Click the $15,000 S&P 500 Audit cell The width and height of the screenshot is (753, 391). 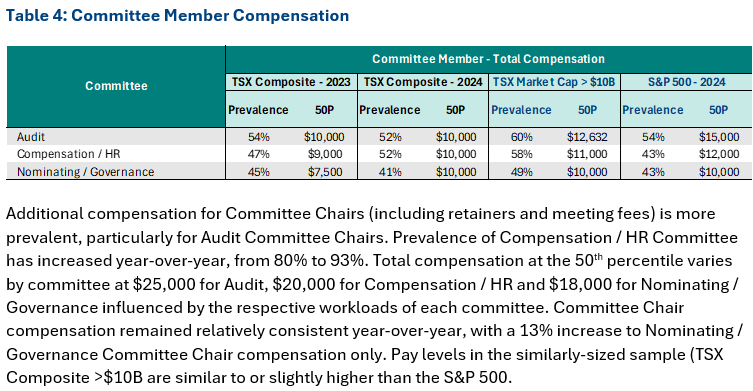pos(719,137)
